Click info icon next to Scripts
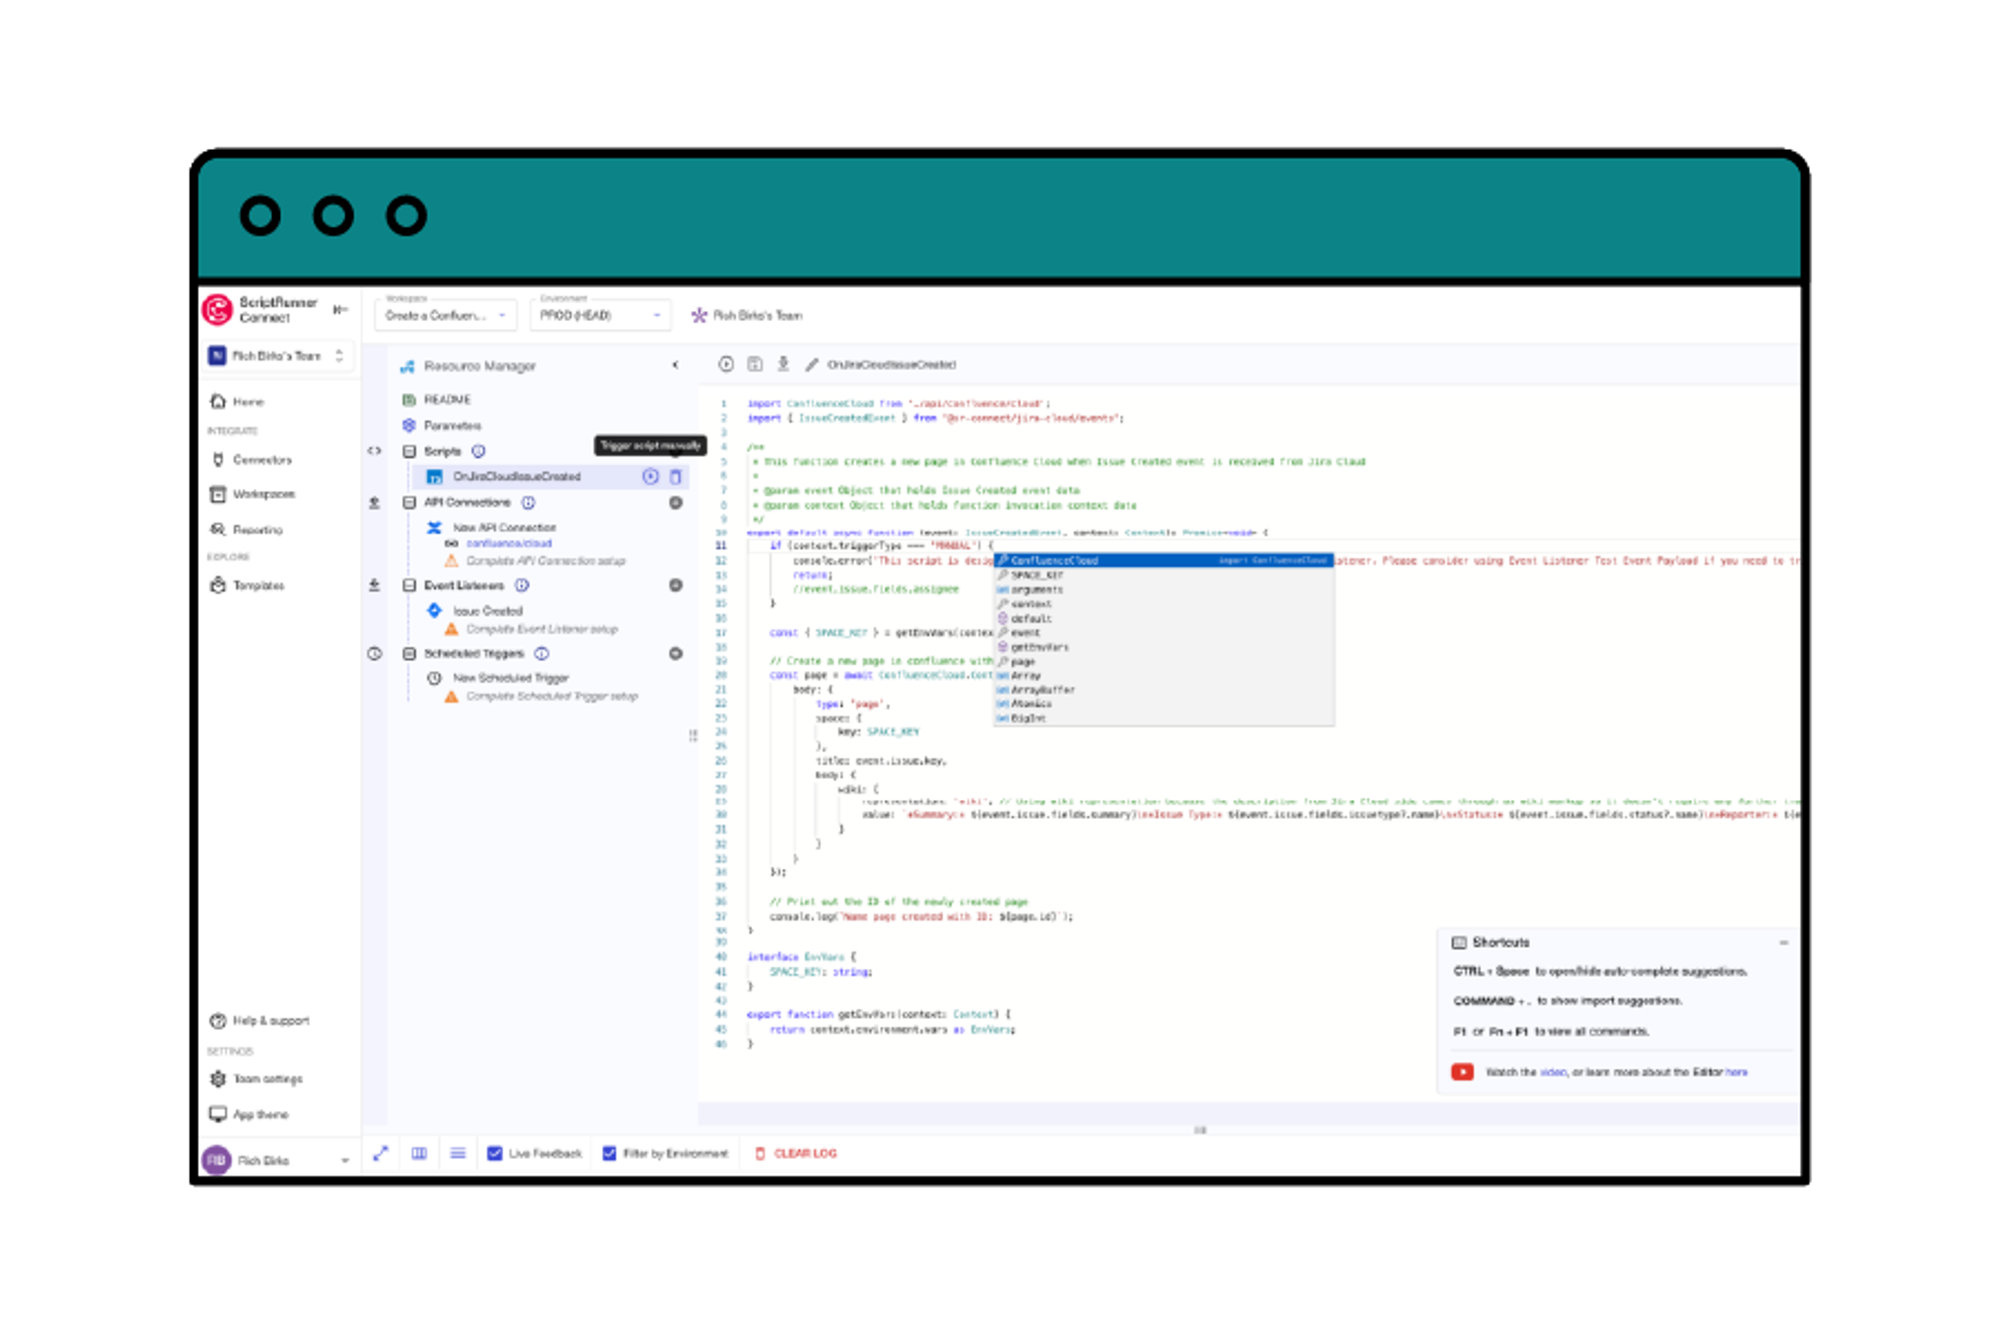Image resolution: width=2000 pixels, height=1333 pixels. point(478,452)
